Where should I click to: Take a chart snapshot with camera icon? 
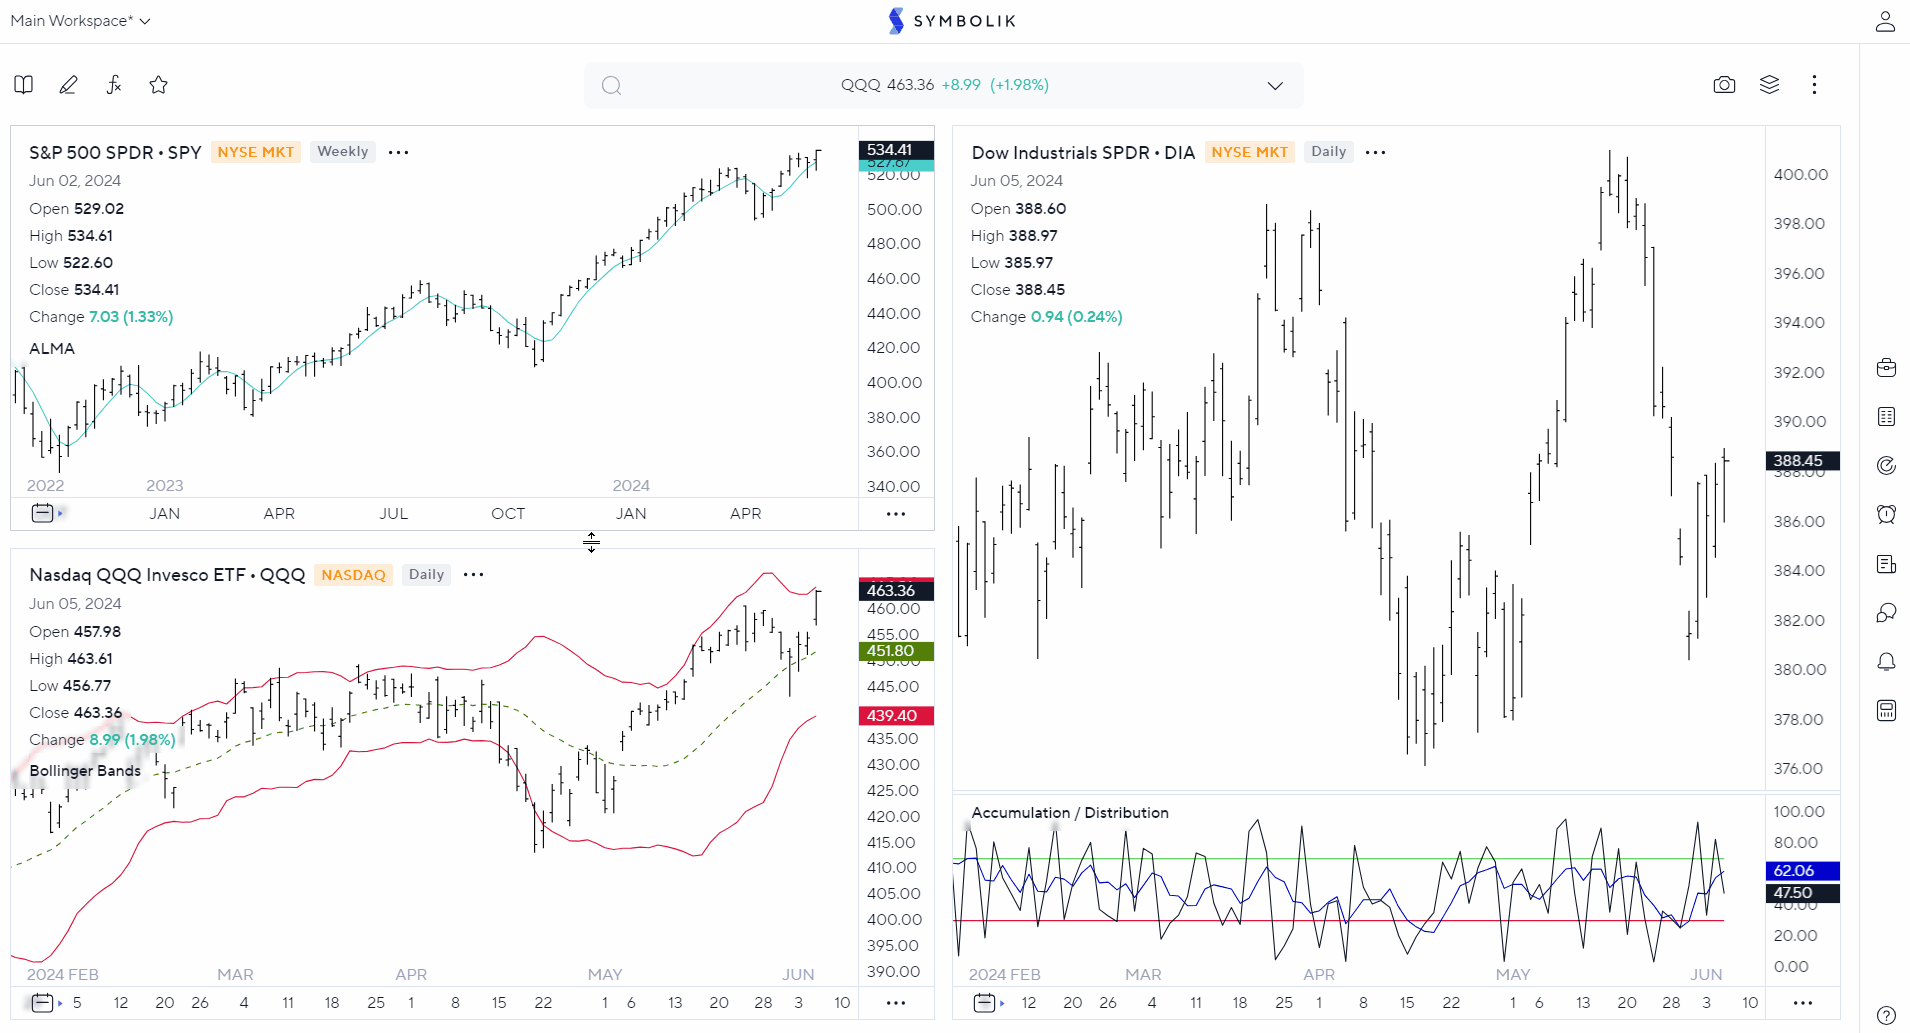(1724, 85)
